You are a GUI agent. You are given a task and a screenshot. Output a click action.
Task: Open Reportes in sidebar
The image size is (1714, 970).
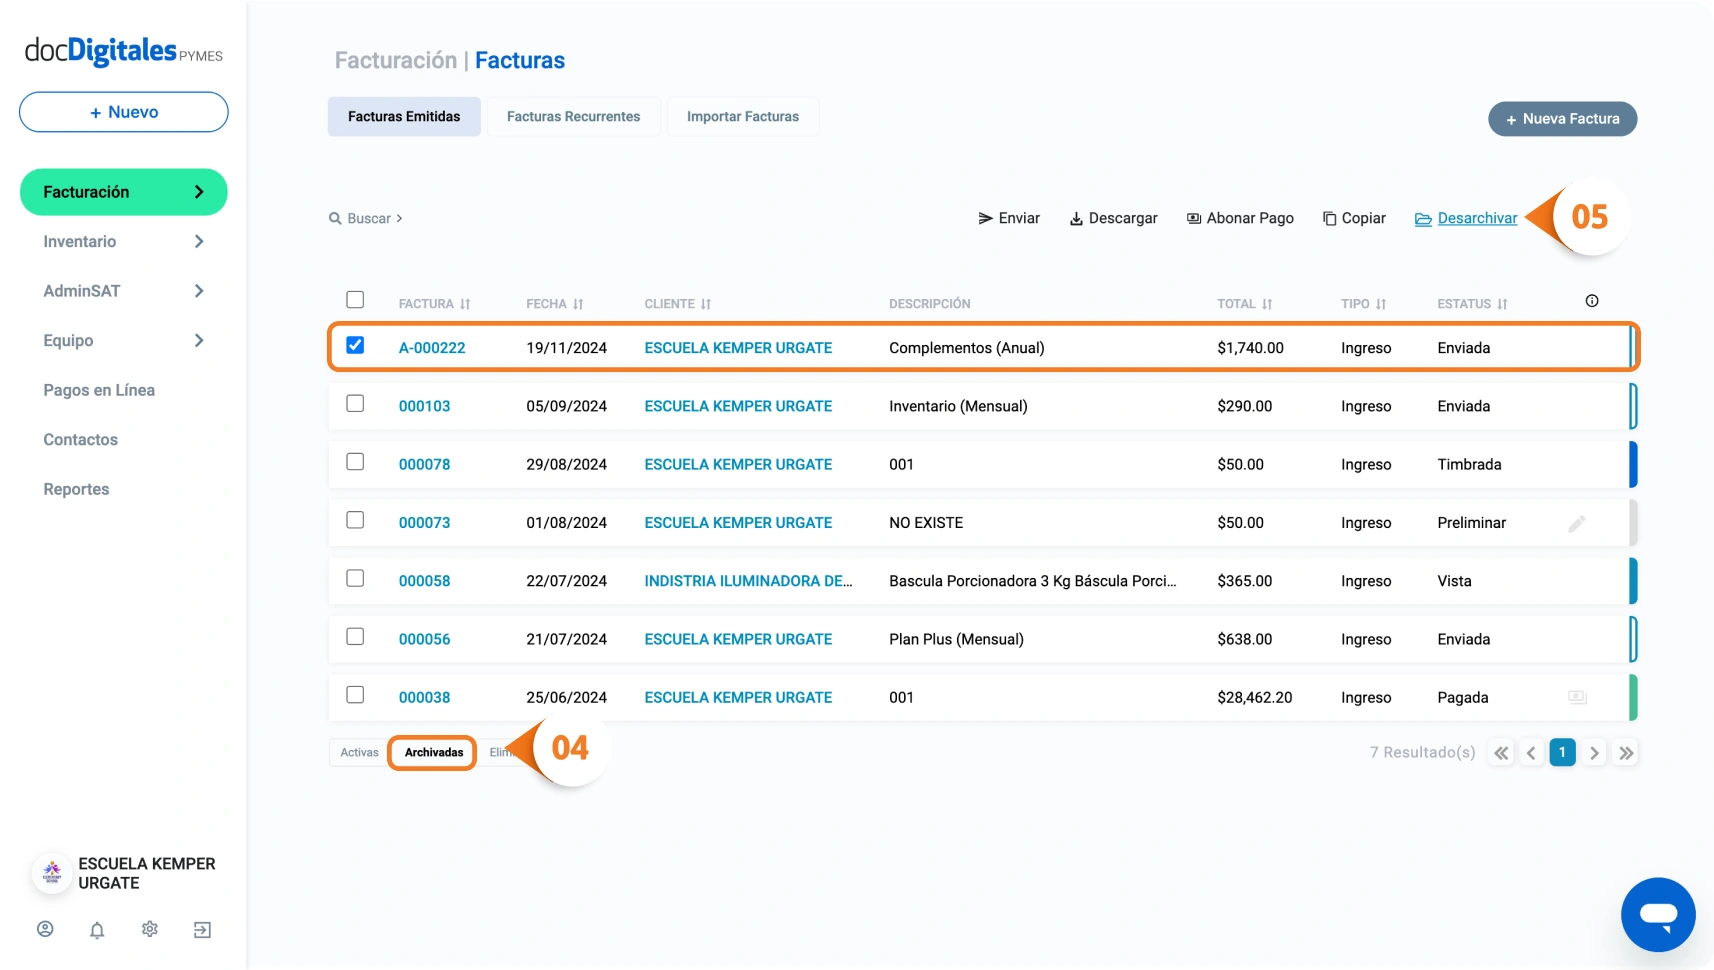click(x=76, y=489)
